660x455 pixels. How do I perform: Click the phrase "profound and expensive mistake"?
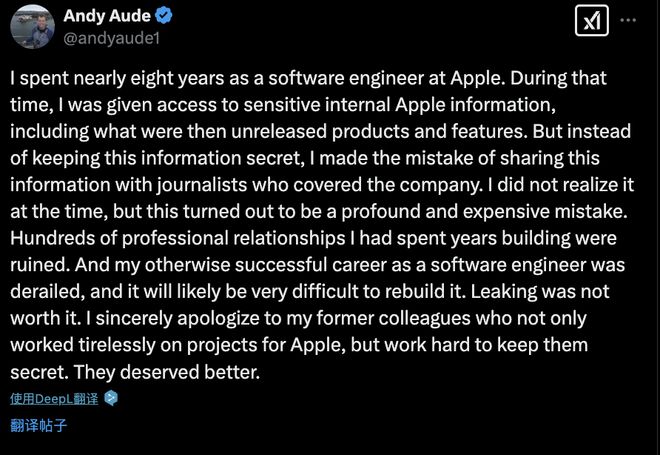pyautogui.click(x=484, y=212)
